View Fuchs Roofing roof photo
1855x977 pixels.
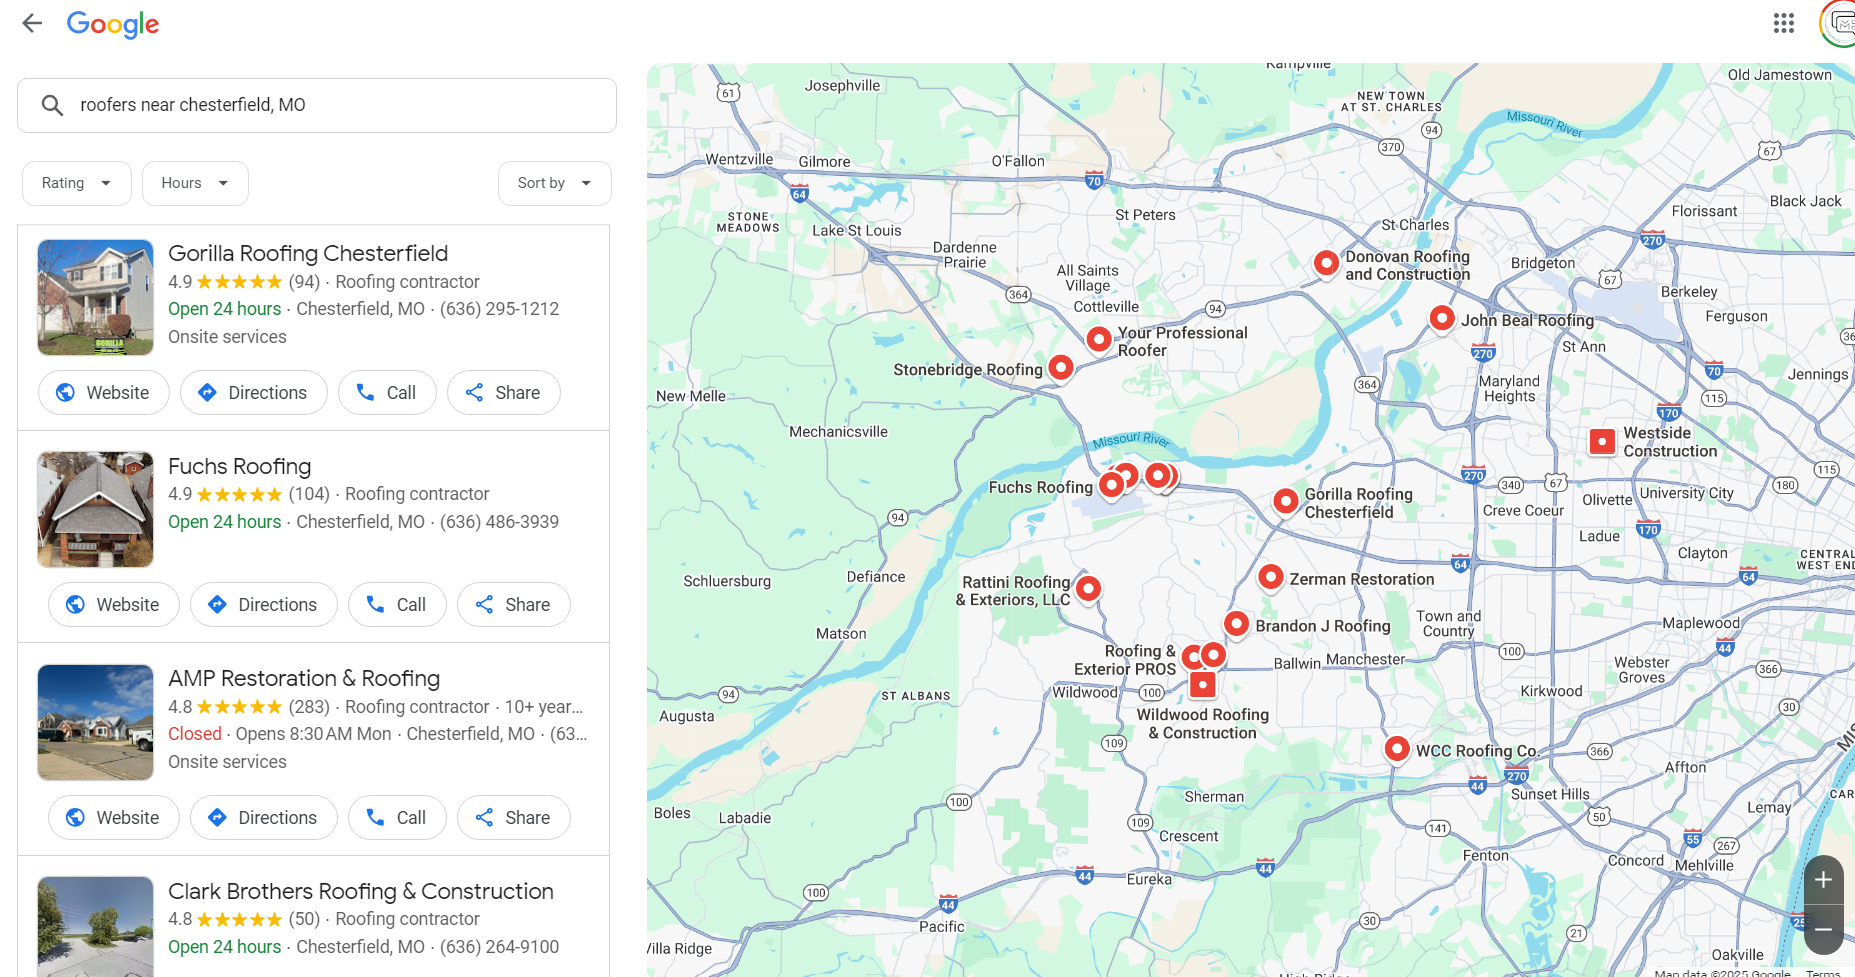pos(96,510)
